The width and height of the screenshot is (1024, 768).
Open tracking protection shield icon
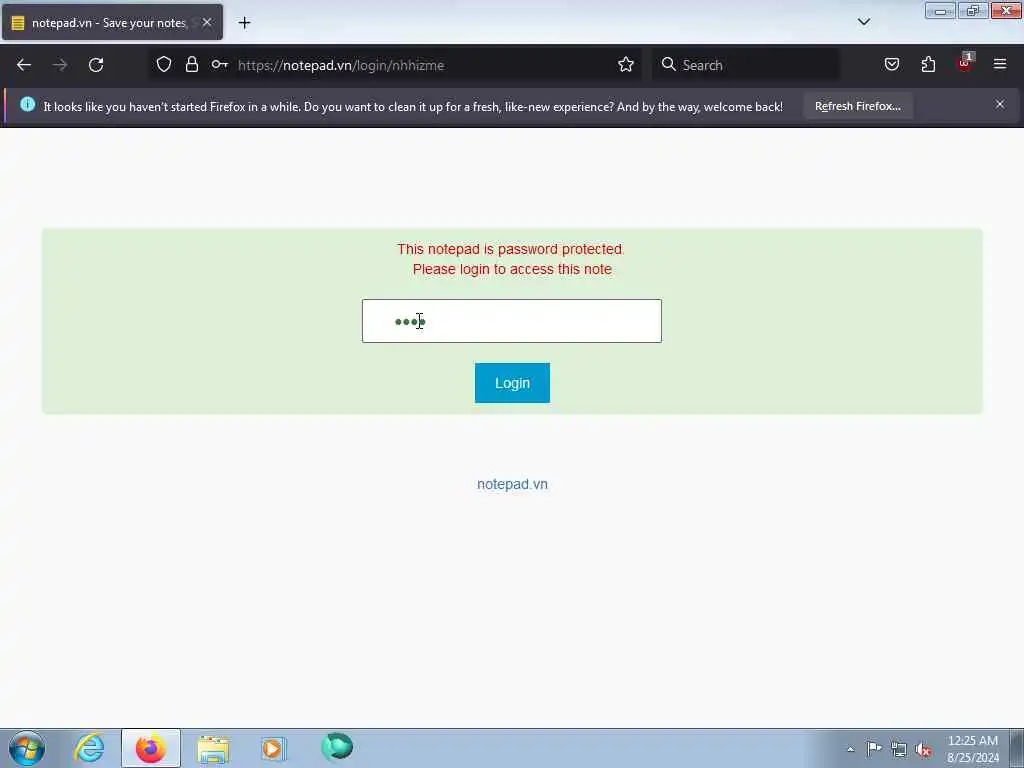[x=164, y=64]
